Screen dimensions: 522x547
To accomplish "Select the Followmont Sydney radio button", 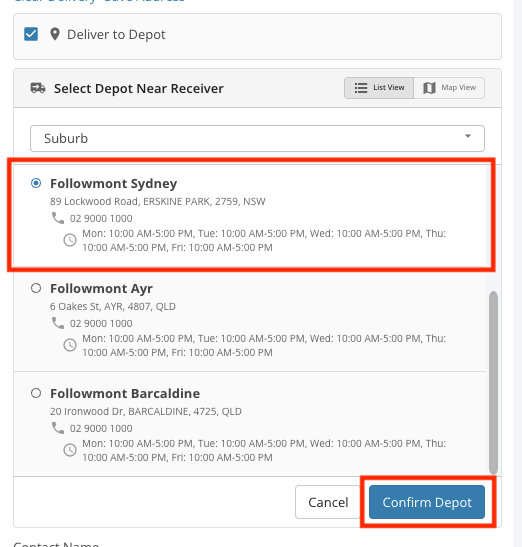I will click(x=36, y=183).
